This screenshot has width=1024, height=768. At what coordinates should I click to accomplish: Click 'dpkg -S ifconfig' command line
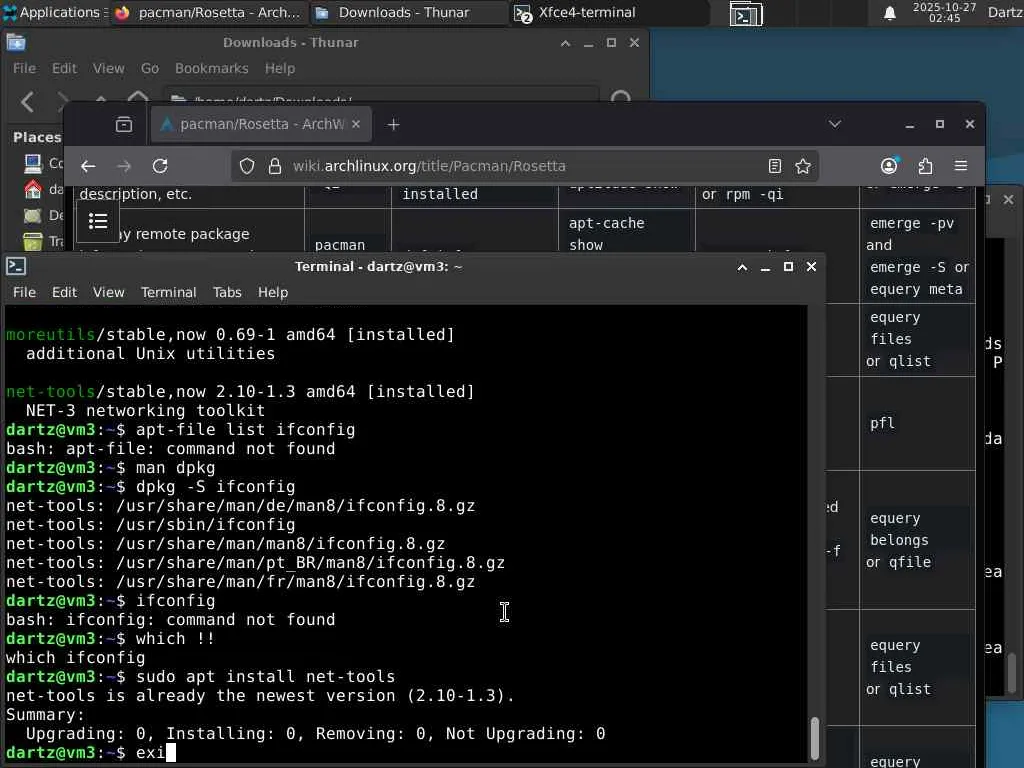click(216, 487)
